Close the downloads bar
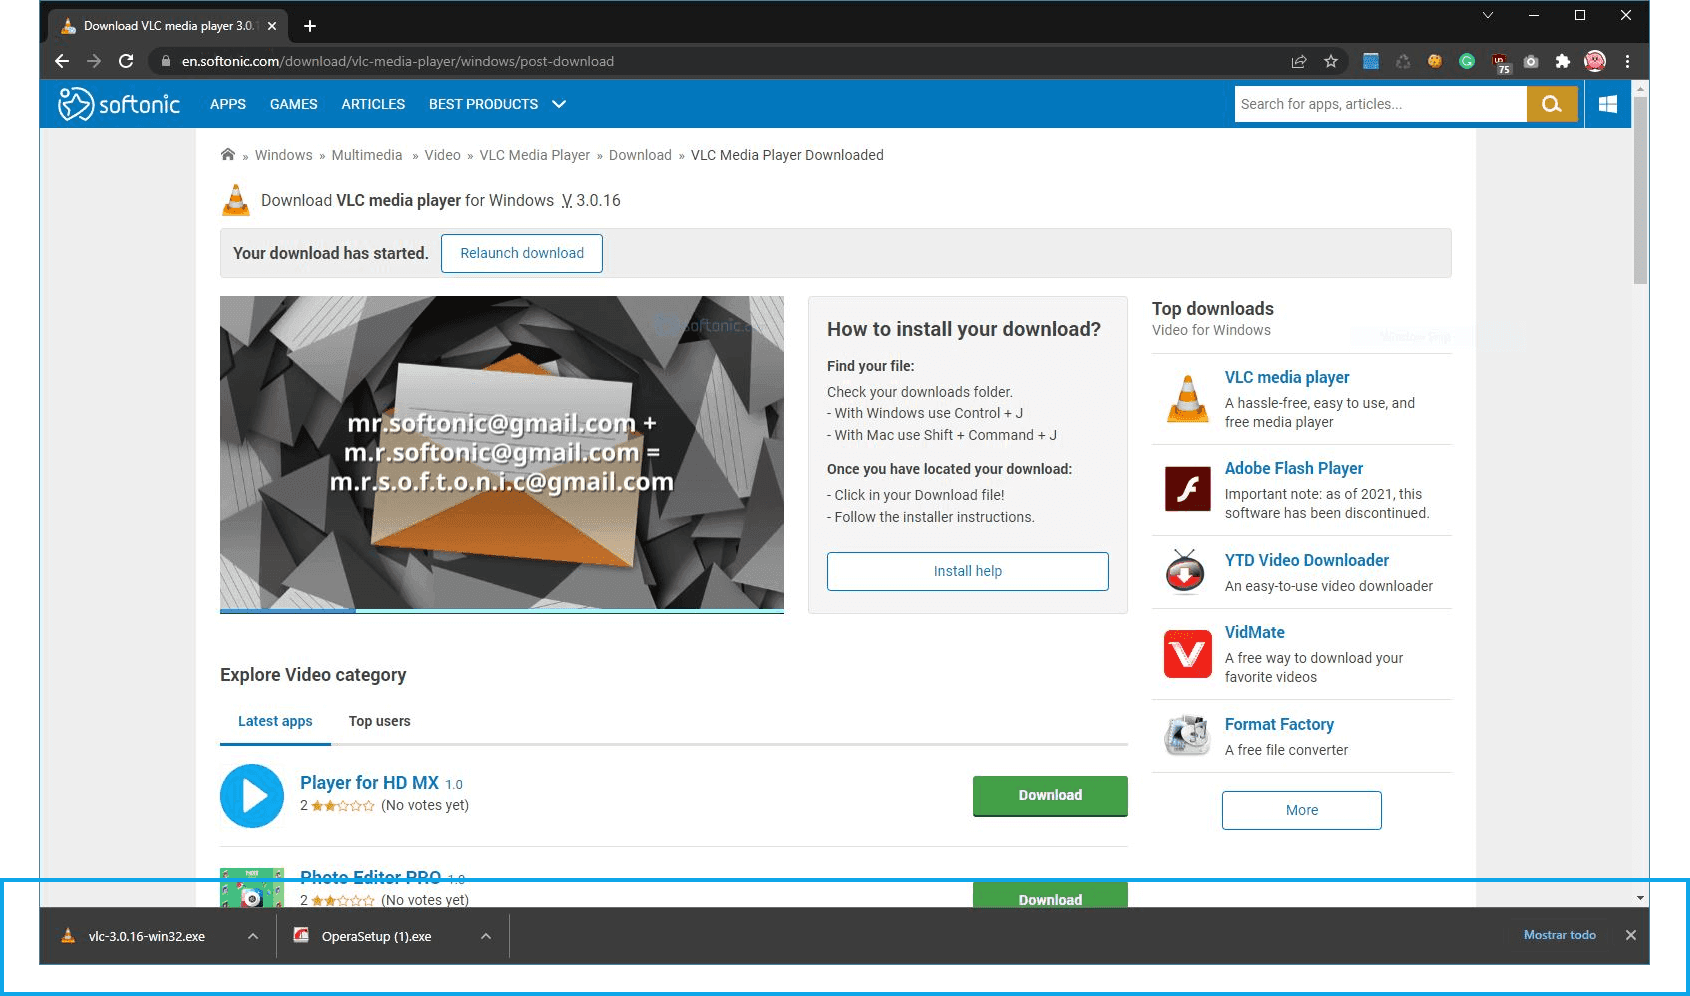 pyautogui.click(x=1630, y=935)
